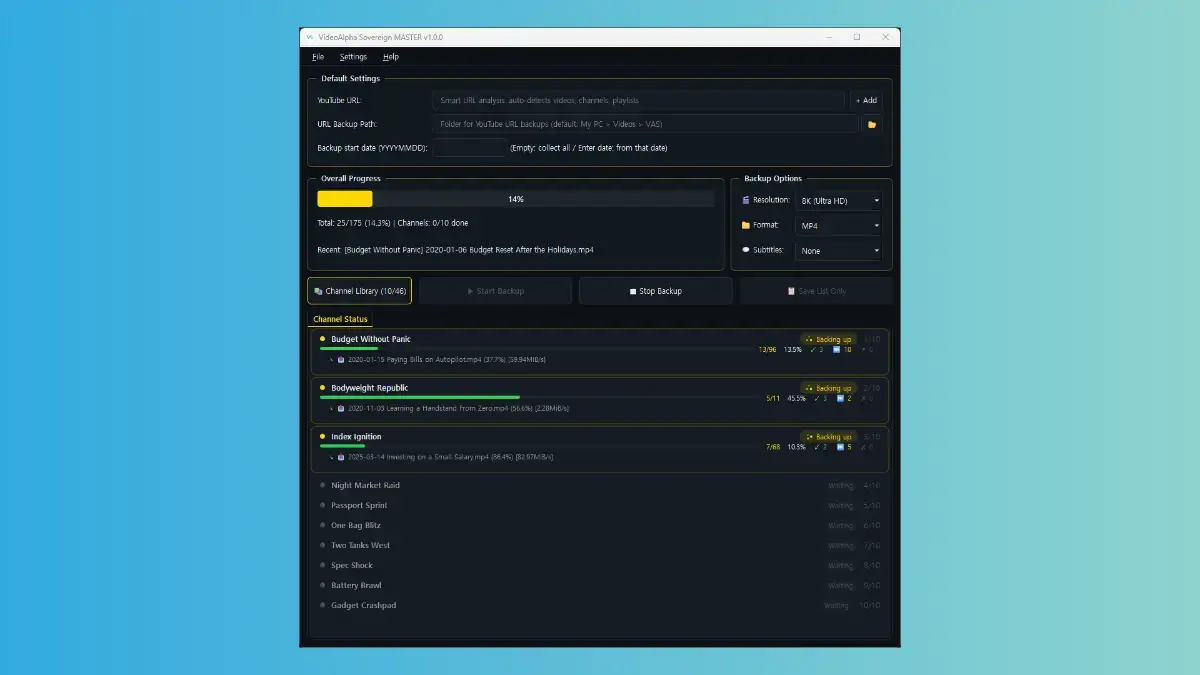Click the One Bag Blitz channel row
Image resolution: width=1200 pixels, height=675 pixels.
tap(600, 525)
